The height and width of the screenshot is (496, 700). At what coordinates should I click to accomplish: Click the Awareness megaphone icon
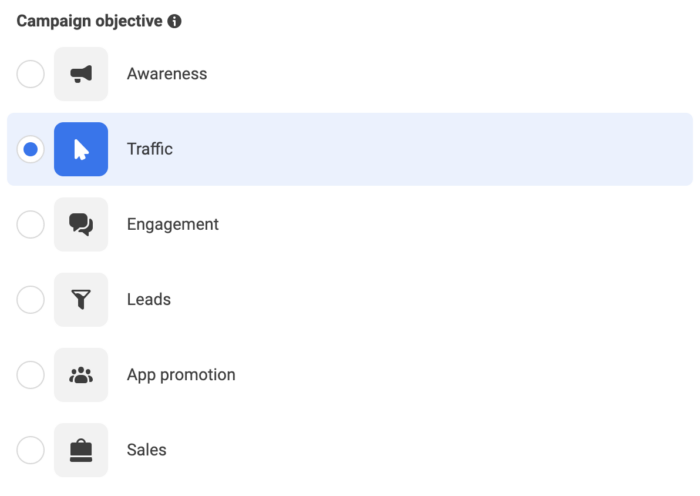pos(81,74)
